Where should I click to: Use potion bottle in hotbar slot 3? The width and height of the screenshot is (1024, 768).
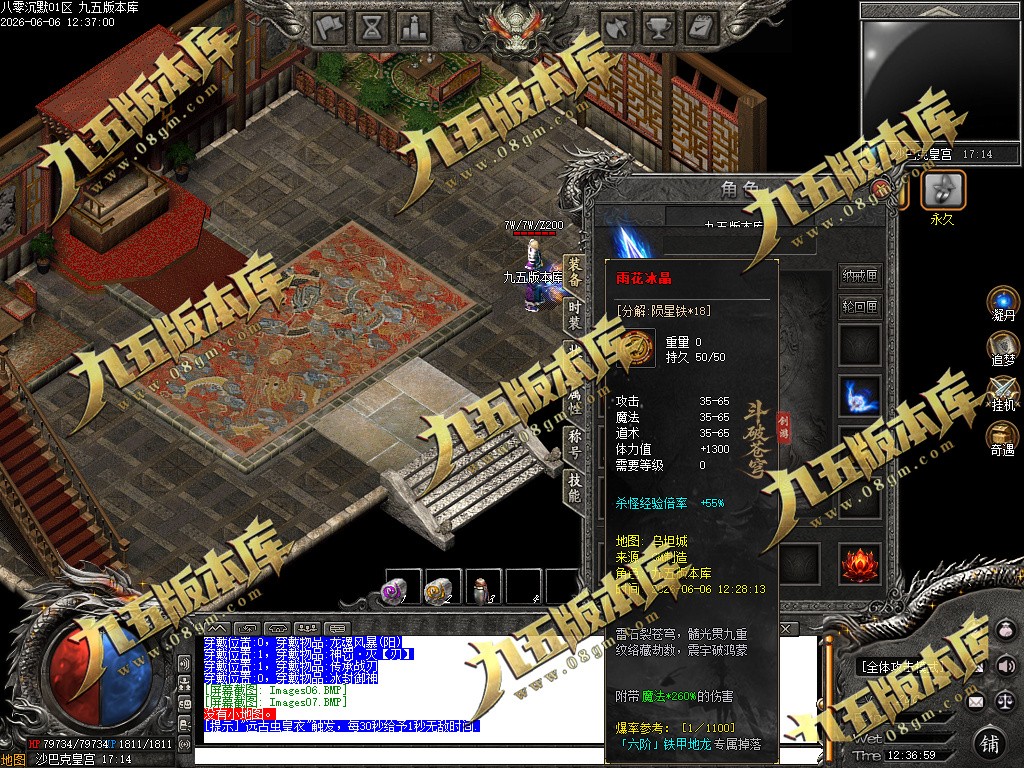pos(481,590)
